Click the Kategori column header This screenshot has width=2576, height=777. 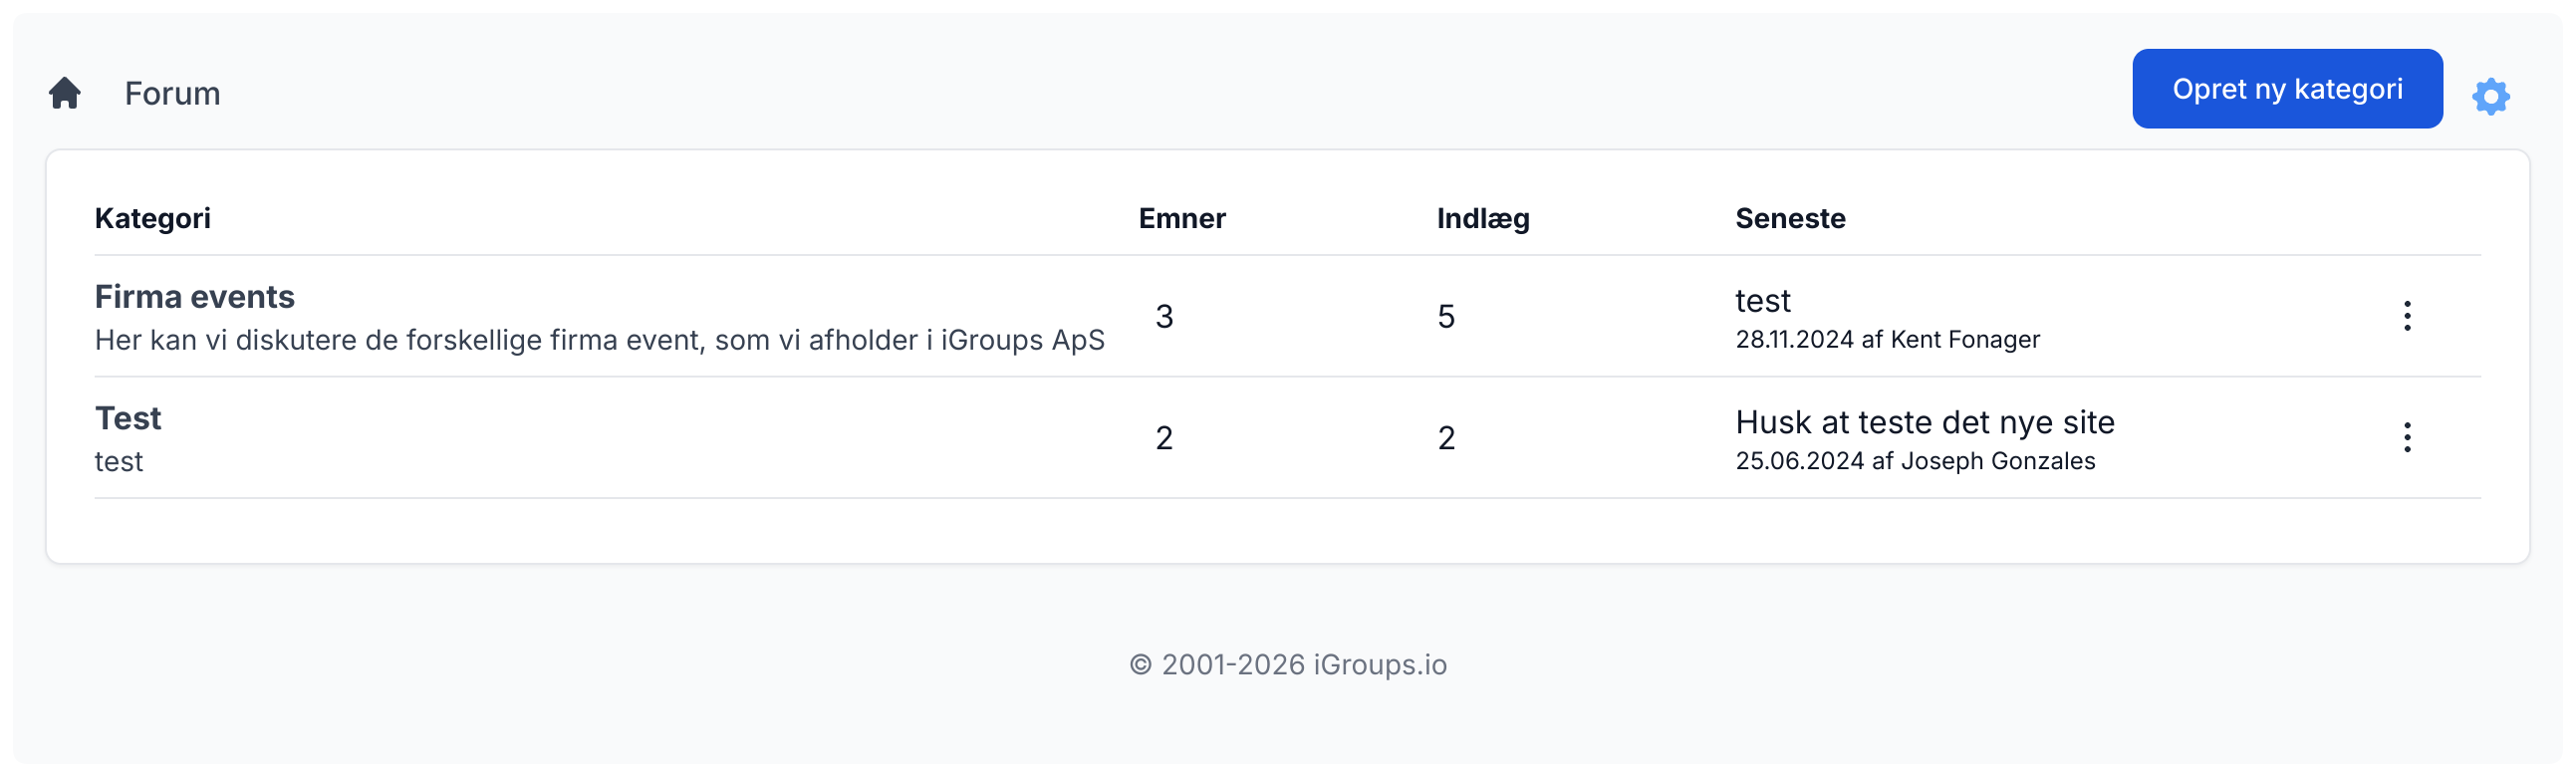point(152,218)
